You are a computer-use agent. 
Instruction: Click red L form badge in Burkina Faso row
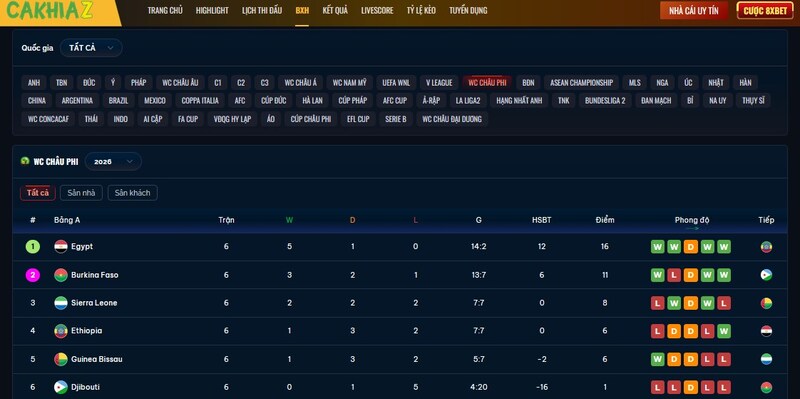tap(674, 275)
